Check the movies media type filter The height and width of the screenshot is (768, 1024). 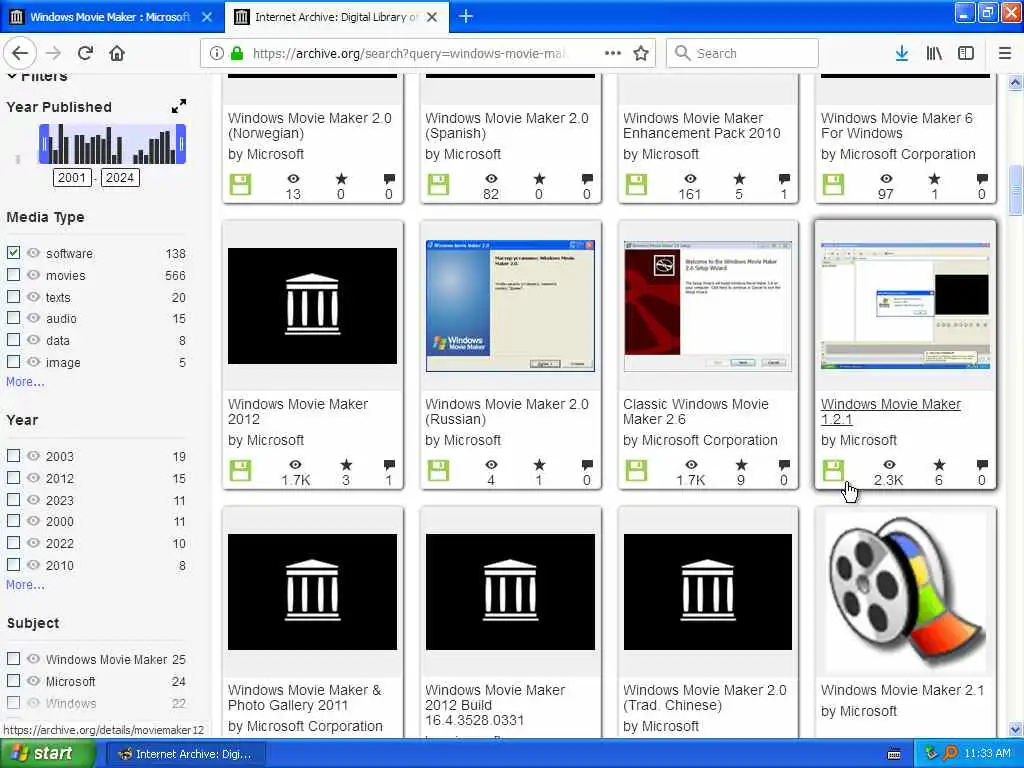(x=13, y=274)
